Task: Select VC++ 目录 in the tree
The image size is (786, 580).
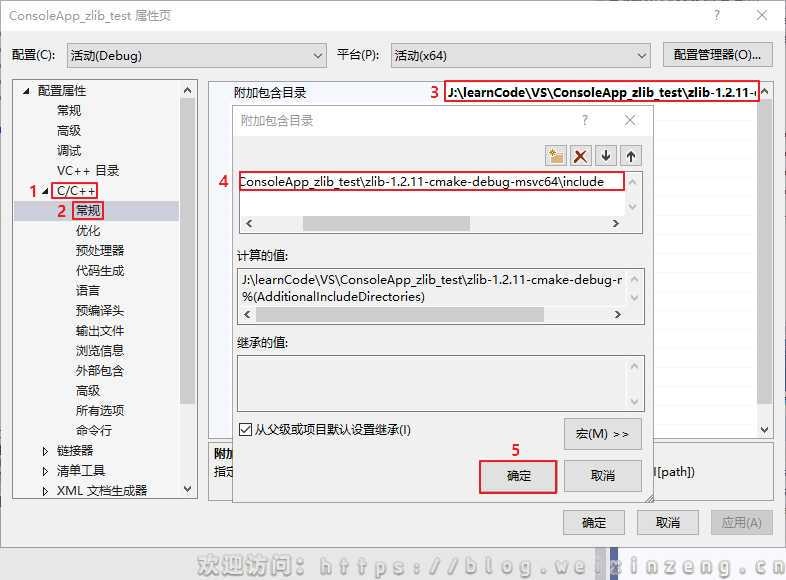Action: point(88,170)
